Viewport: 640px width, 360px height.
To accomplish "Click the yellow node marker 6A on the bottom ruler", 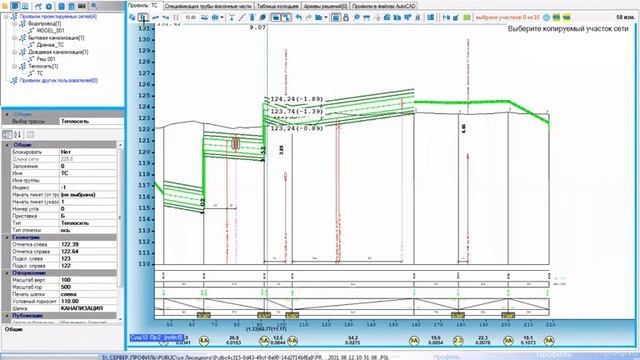I will coord(292,340).
